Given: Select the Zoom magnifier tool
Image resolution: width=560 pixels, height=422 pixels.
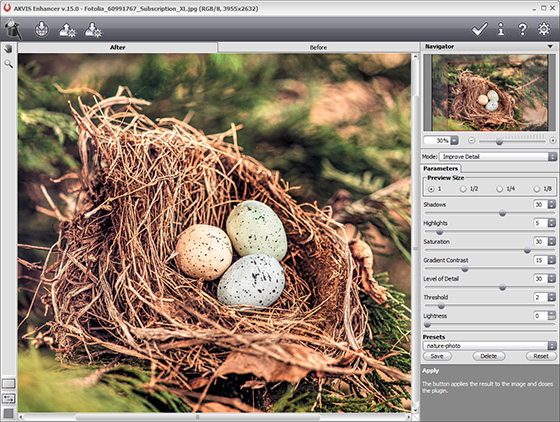Looking at the screenshot, I should click(x=8, y=64).
